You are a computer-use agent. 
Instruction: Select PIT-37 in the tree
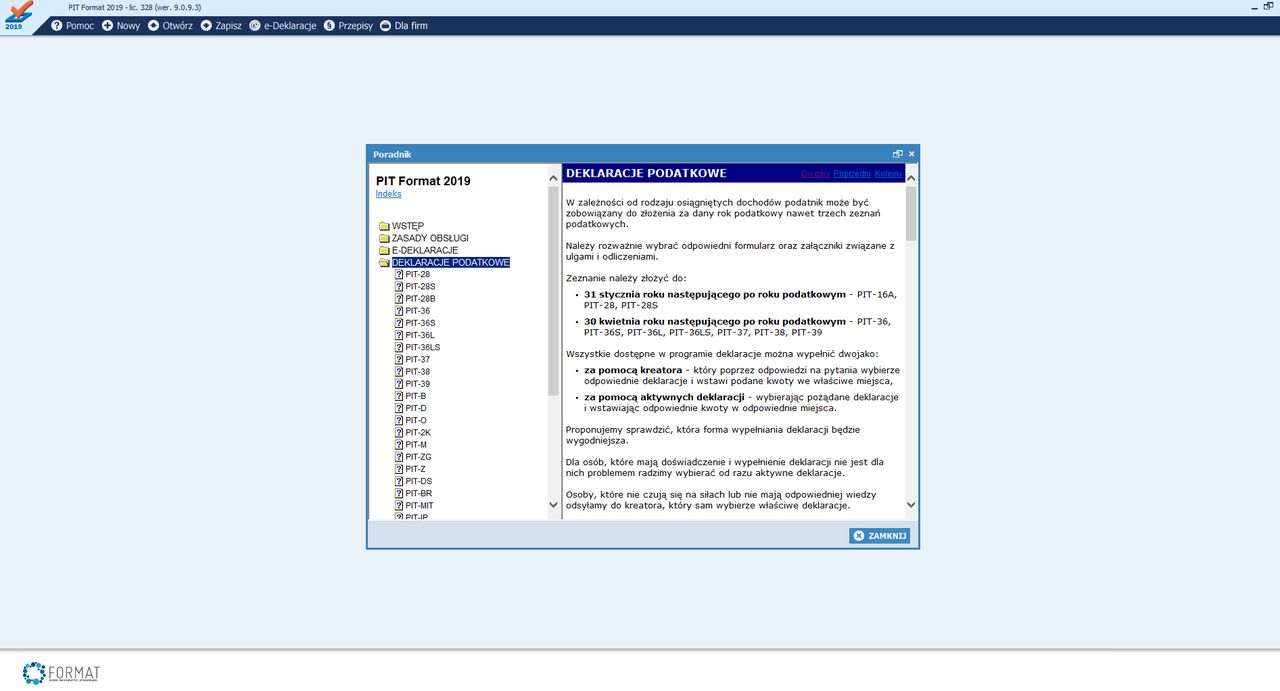[x=418, y=360]
